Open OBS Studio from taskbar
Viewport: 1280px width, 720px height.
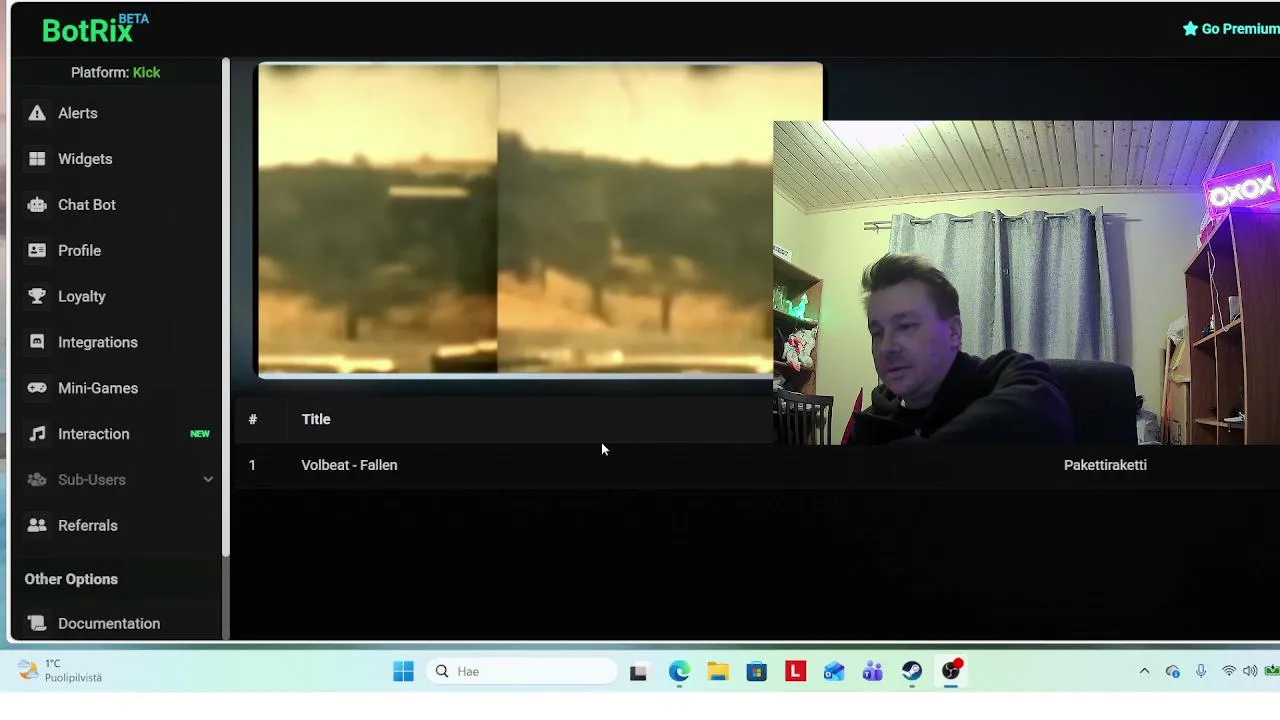(951, 671)
